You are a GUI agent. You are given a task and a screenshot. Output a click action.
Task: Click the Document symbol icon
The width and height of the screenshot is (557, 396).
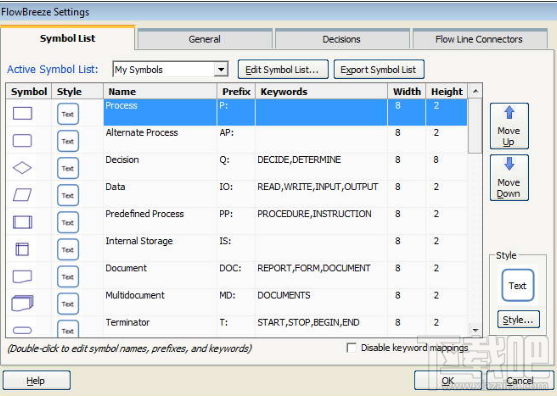(22, 276)
